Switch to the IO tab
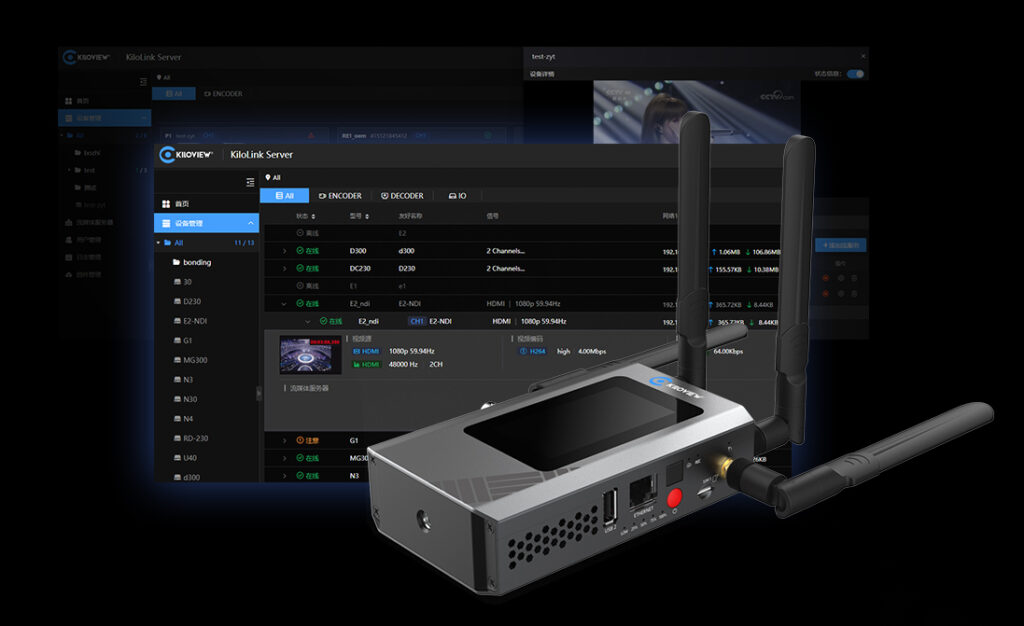Image resolution: width=1024 pixels, height=626 pixels. tap(457, 196)
